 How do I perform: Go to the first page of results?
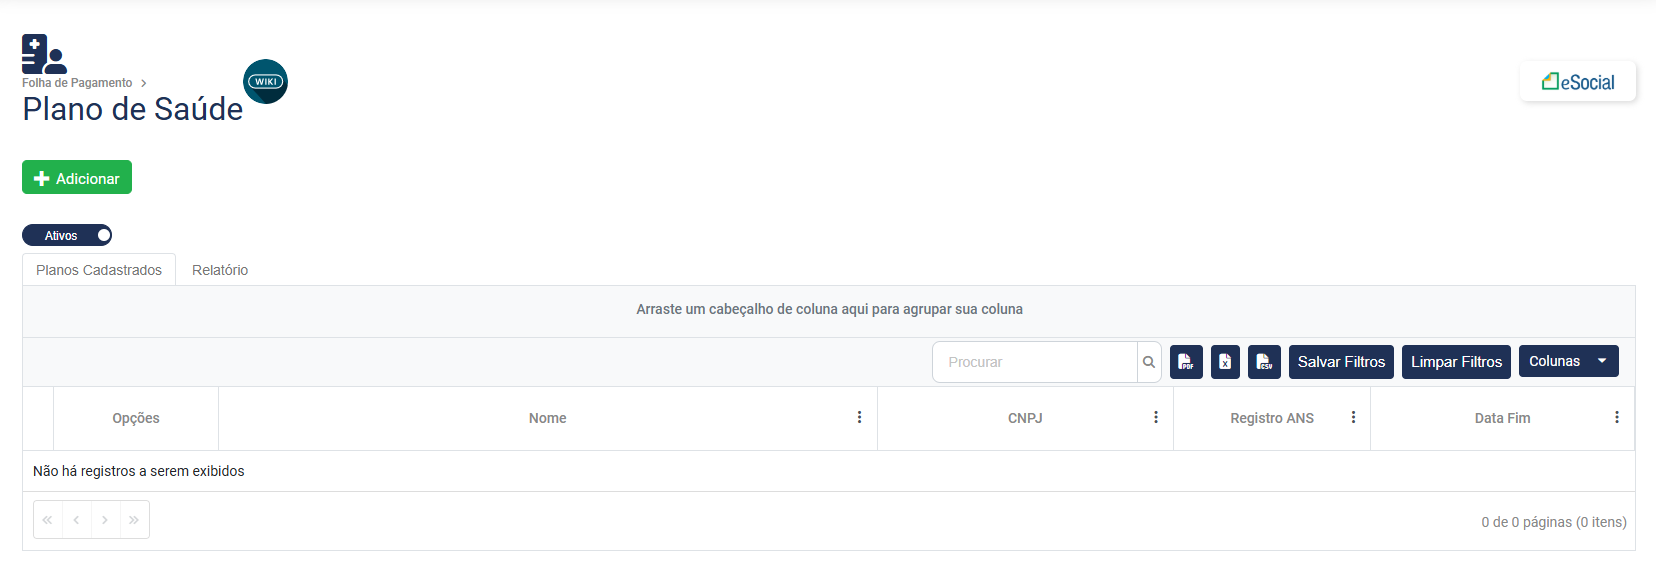click(x=48, y=520)
